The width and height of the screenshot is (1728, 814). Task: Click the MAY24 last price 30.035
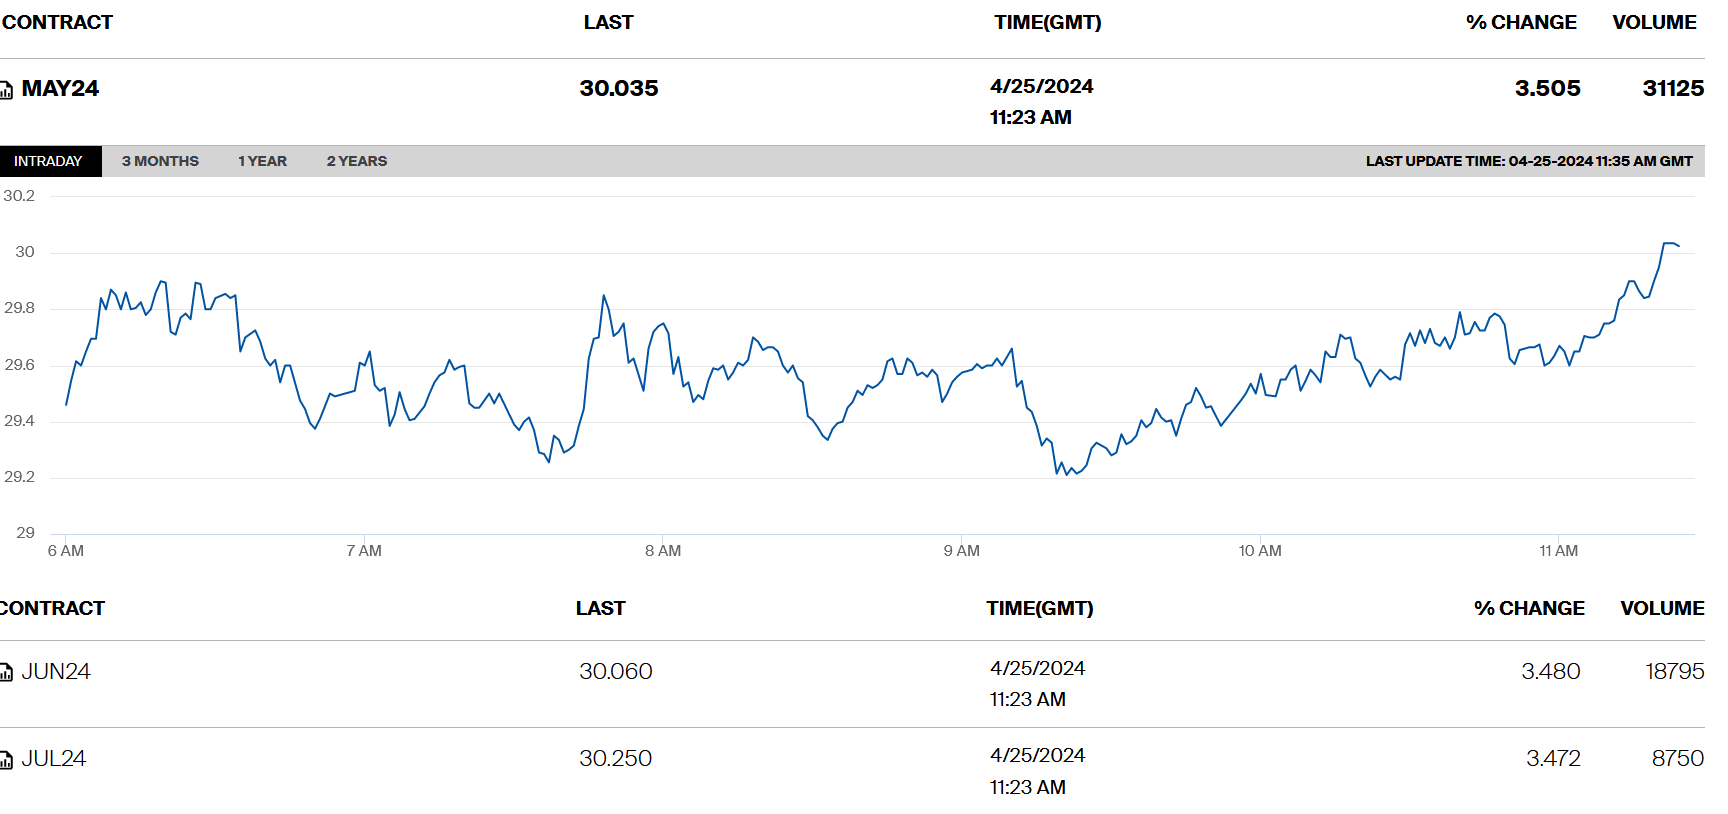click(619, 89)
